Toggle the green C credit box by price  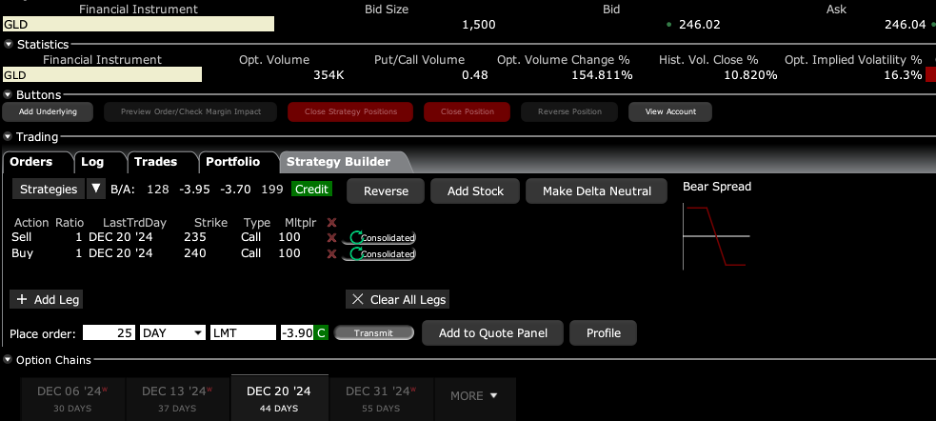pyautogui.click(x=322, y=332)
